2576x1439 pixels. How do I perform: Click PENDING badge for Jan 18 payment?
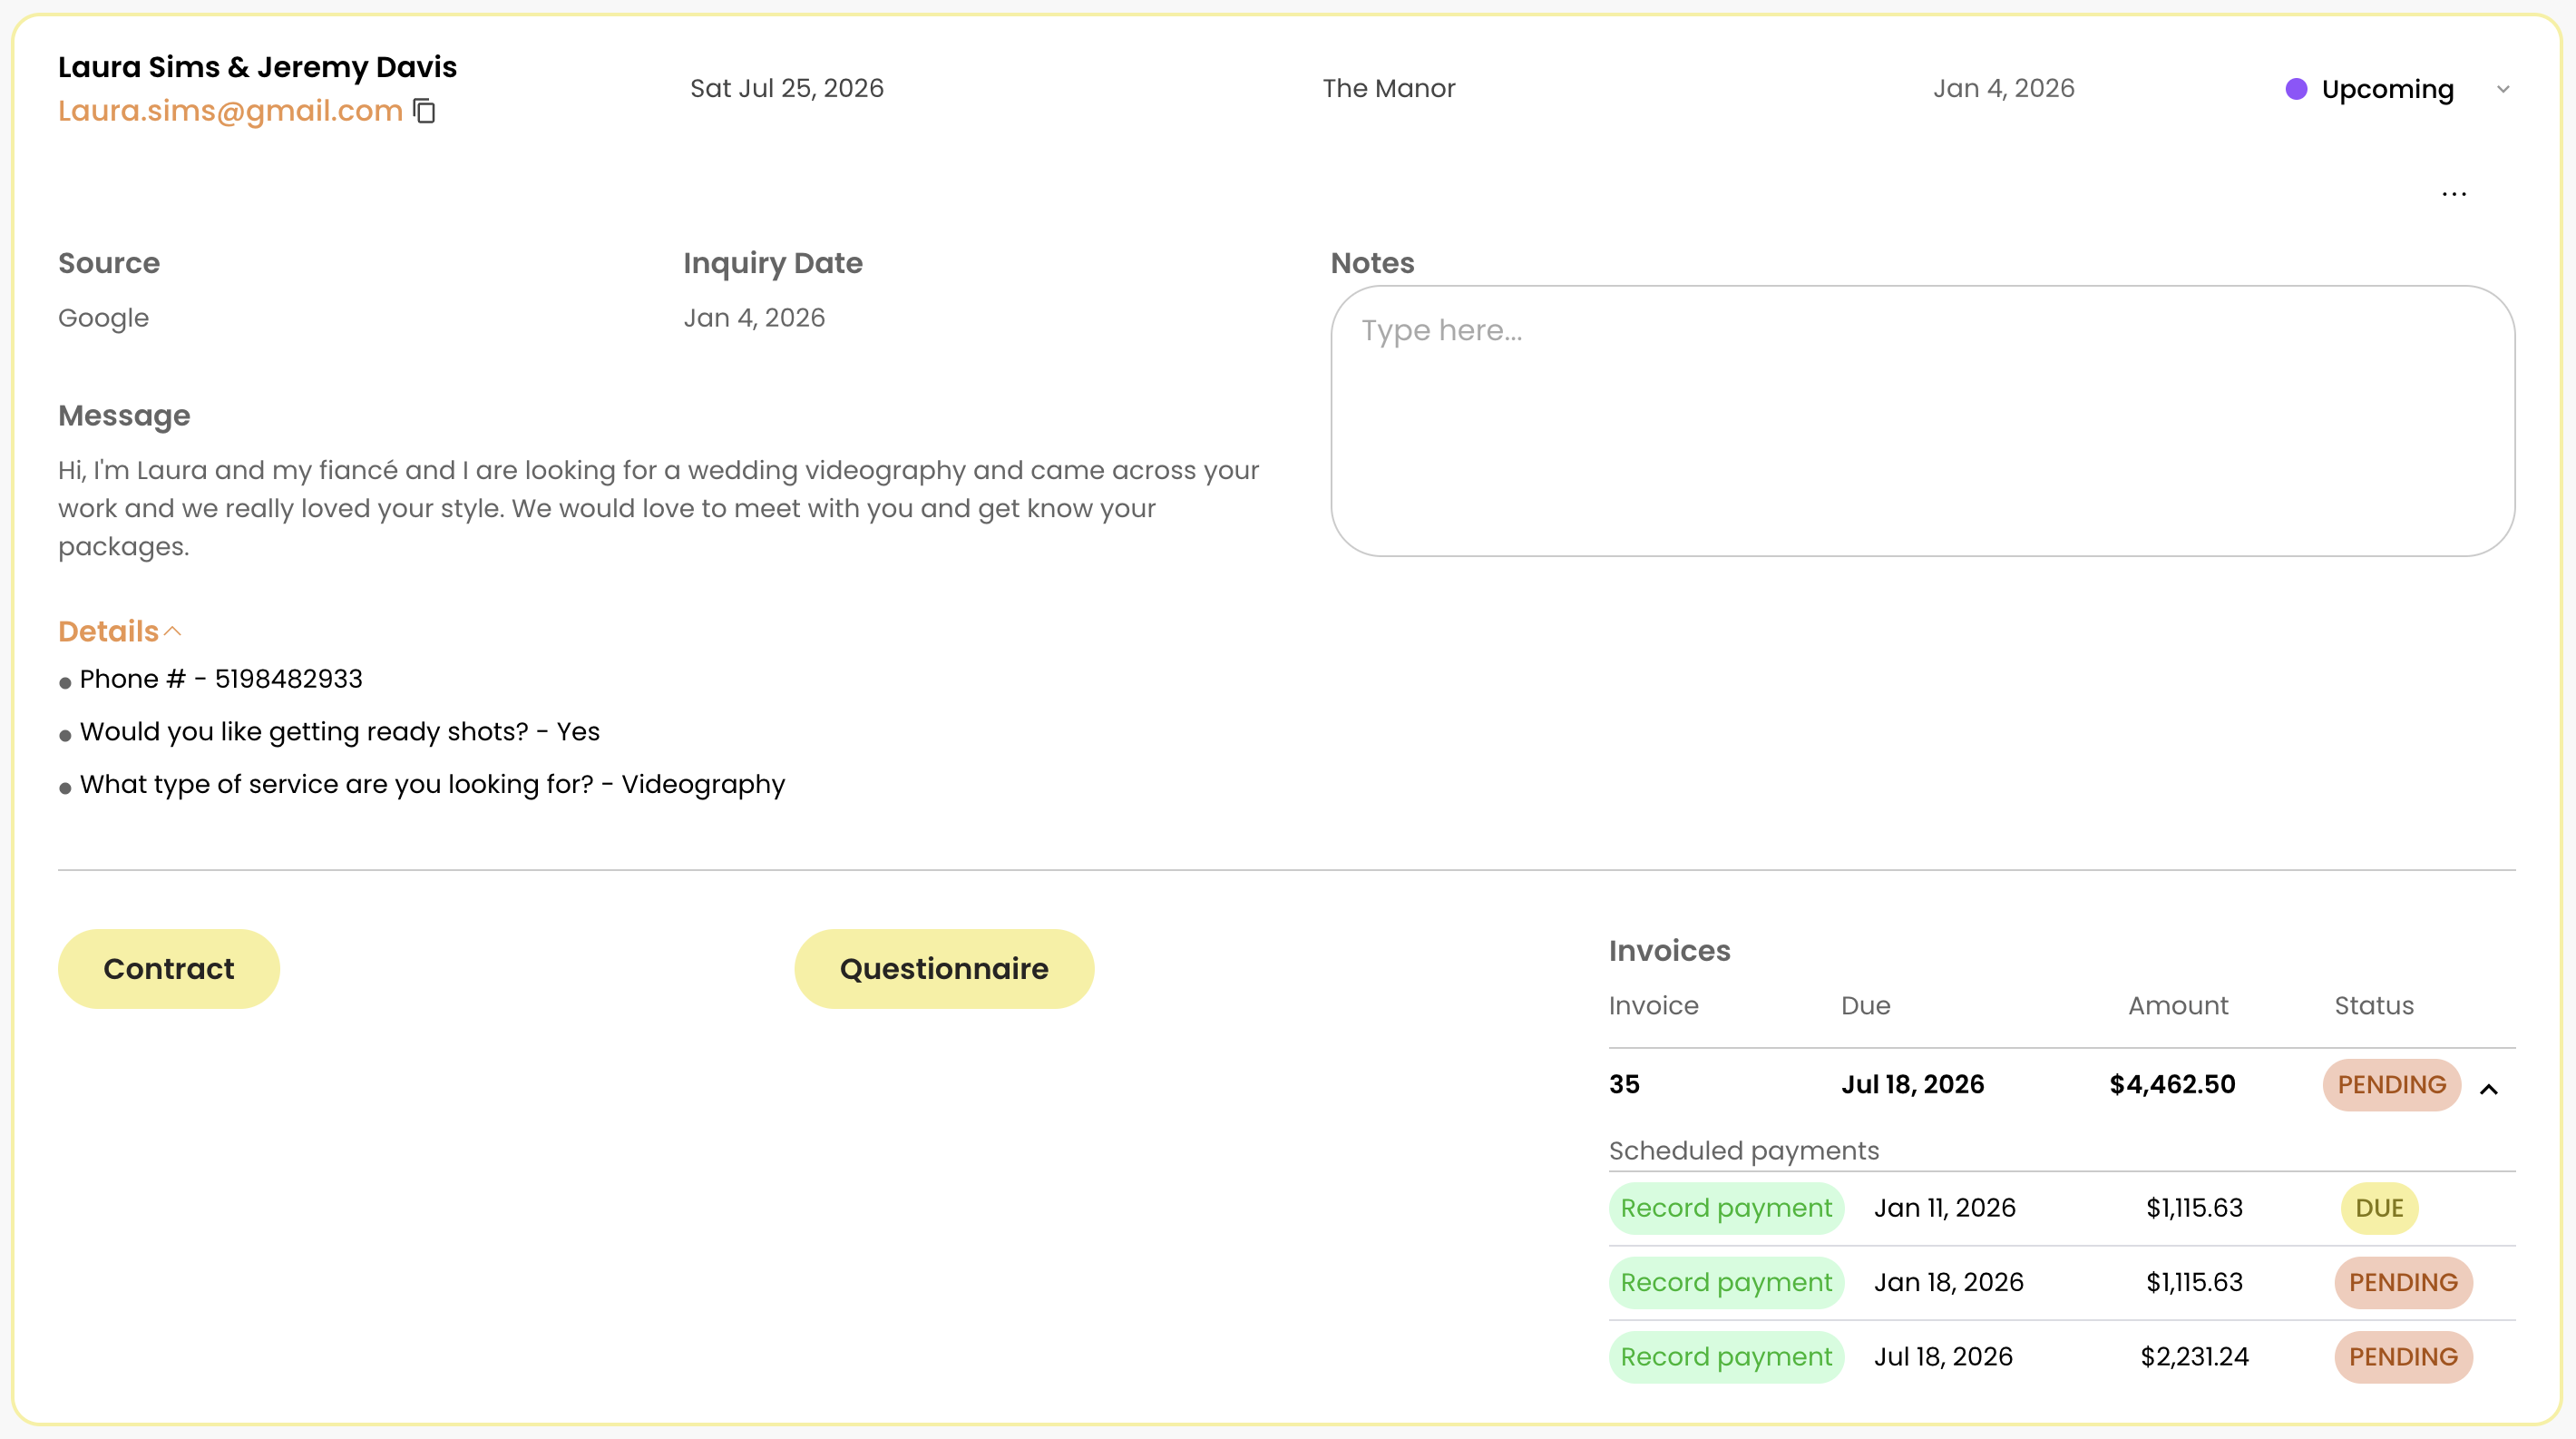[2402, 1282]
